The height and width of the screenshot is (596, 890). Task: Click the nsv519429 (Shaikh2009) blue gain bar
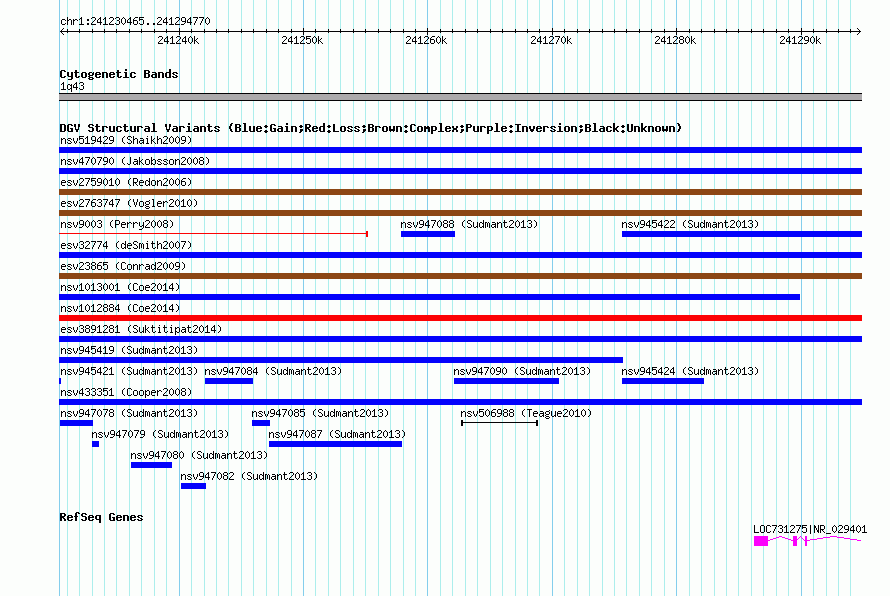coord(460,150)
